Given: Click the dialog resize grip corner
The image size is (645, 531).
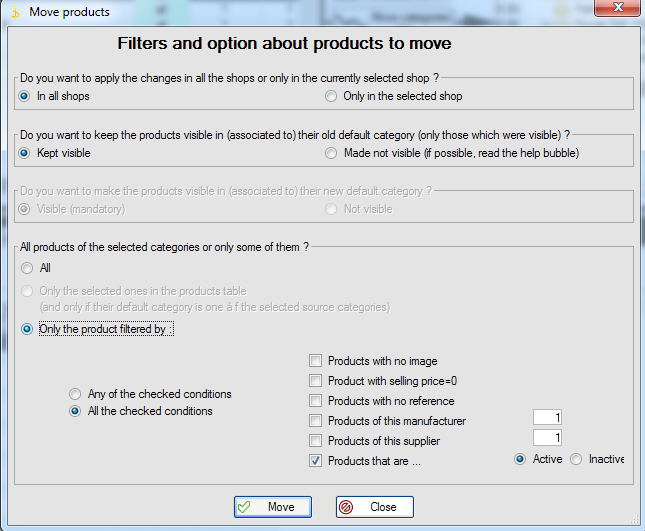Looking at the screenshot, I should click(x=634, y=521).
